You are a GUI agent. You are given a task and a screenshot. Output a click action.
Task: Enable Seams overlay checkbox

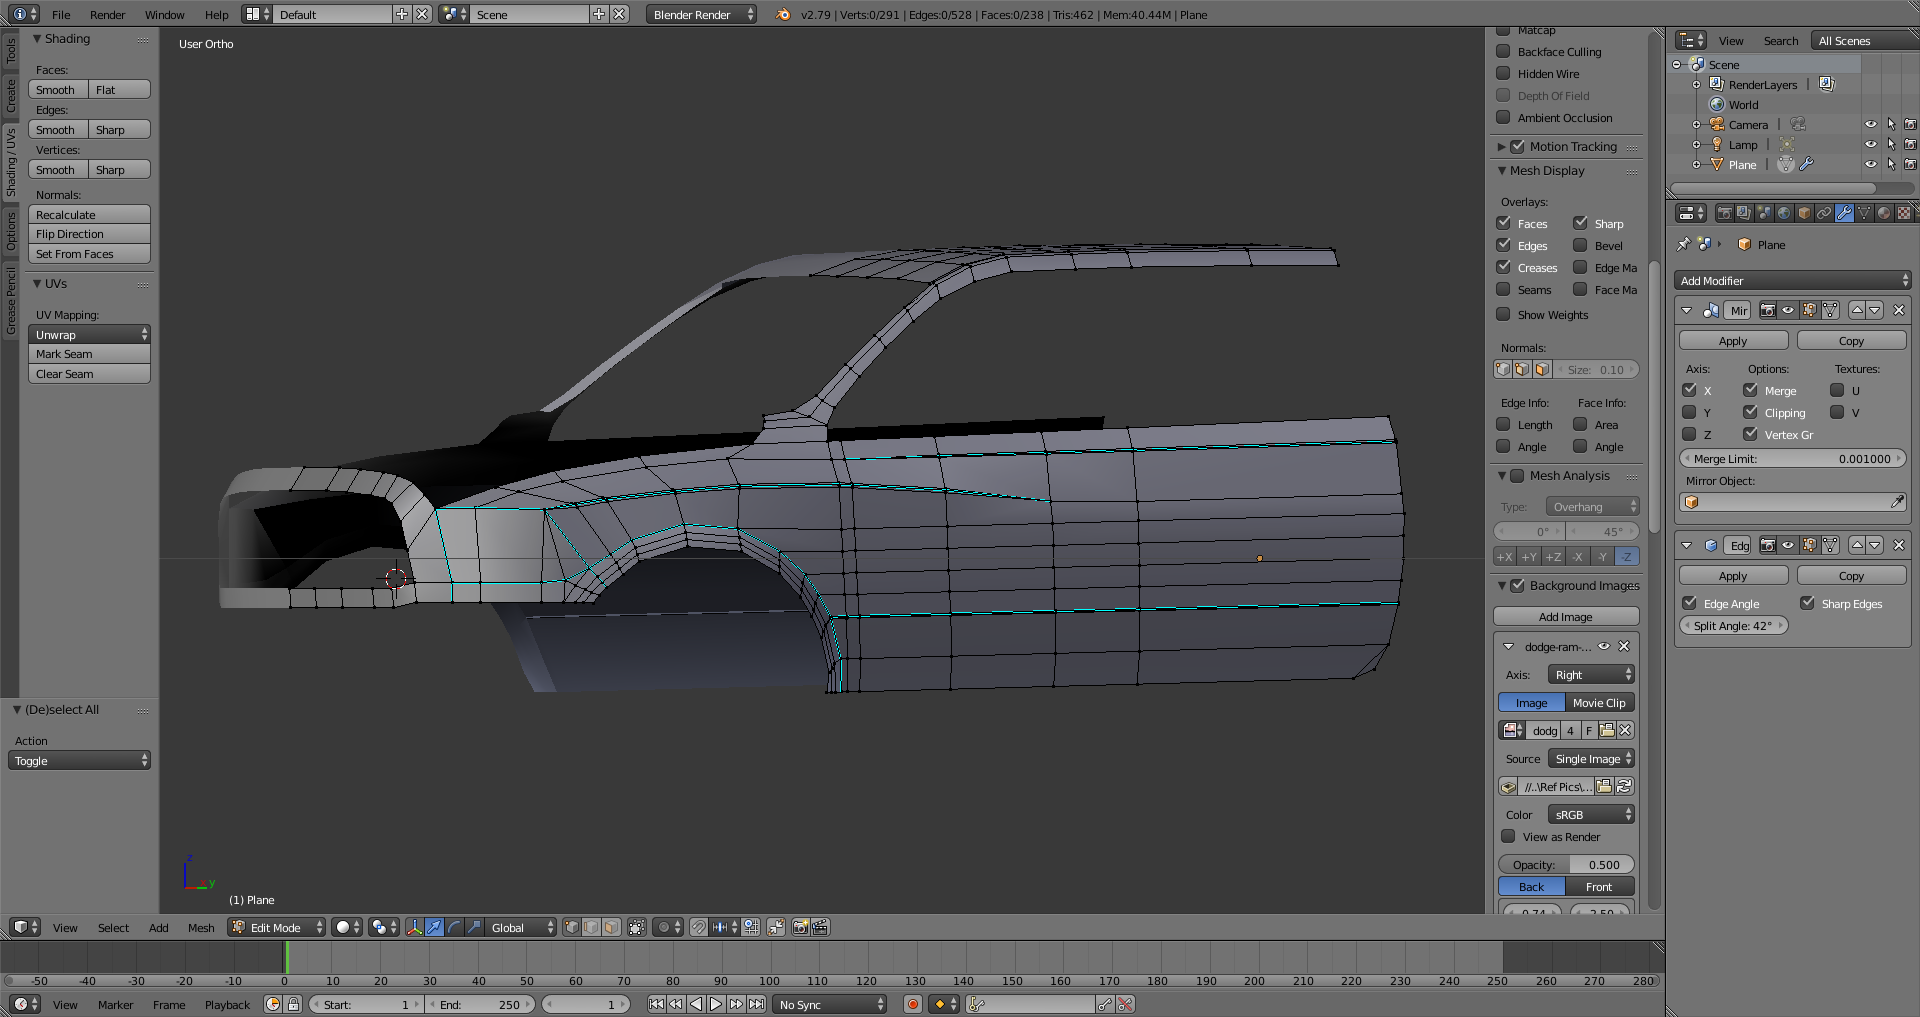coord(1503,289)
